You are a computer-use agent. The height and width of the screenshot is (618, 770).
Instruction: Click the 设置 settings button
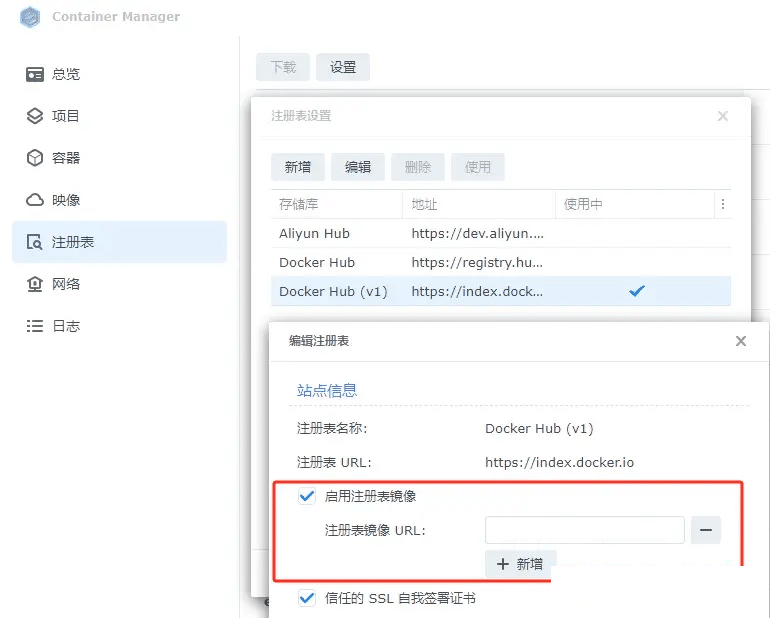[x=343, y=67]
